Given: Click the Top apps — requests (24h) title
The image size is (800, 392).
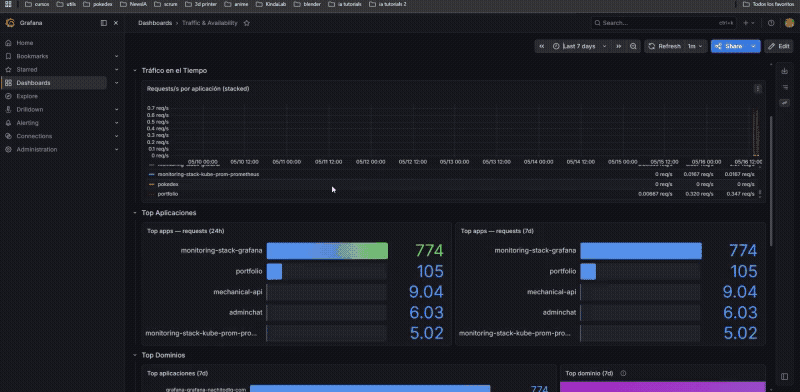Looking at the screenshot, I should click(185, 231).
